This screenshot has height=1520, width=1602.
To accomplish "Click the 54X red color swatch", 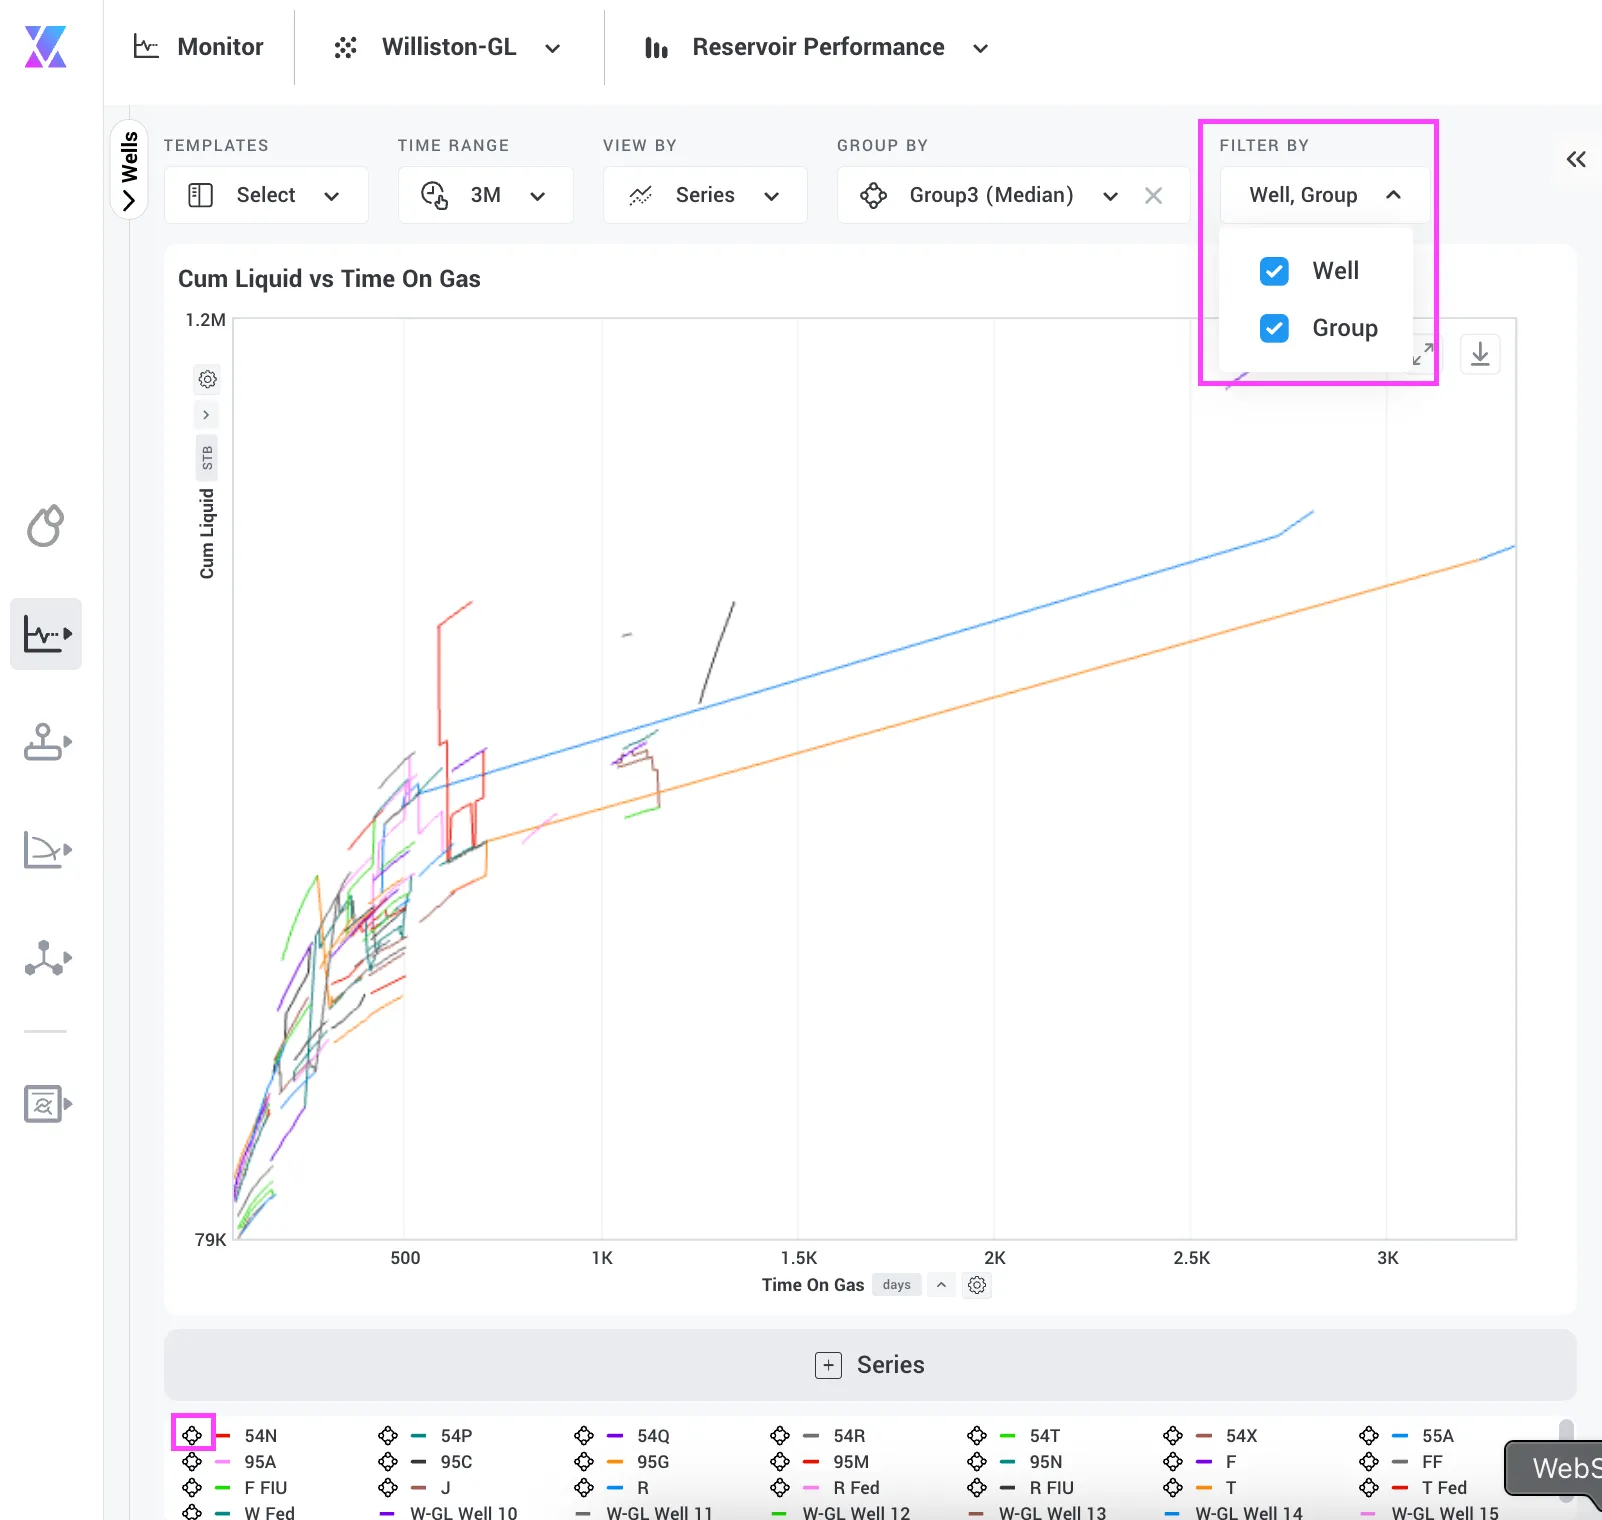I will [1204, 1436].
